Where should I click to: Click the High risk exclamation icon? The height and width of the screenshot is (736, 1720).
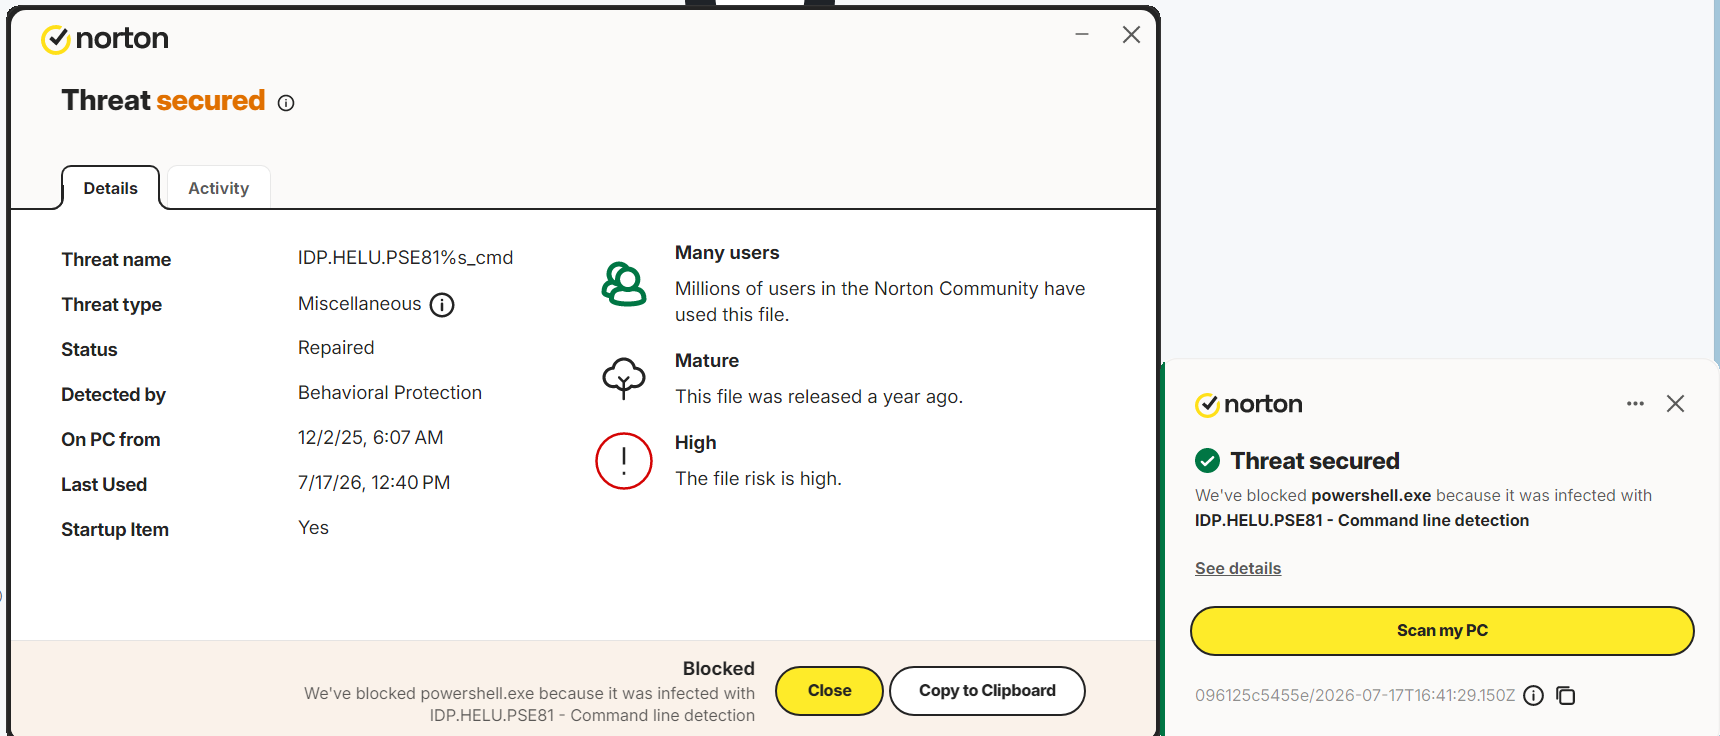click(624, 461)
